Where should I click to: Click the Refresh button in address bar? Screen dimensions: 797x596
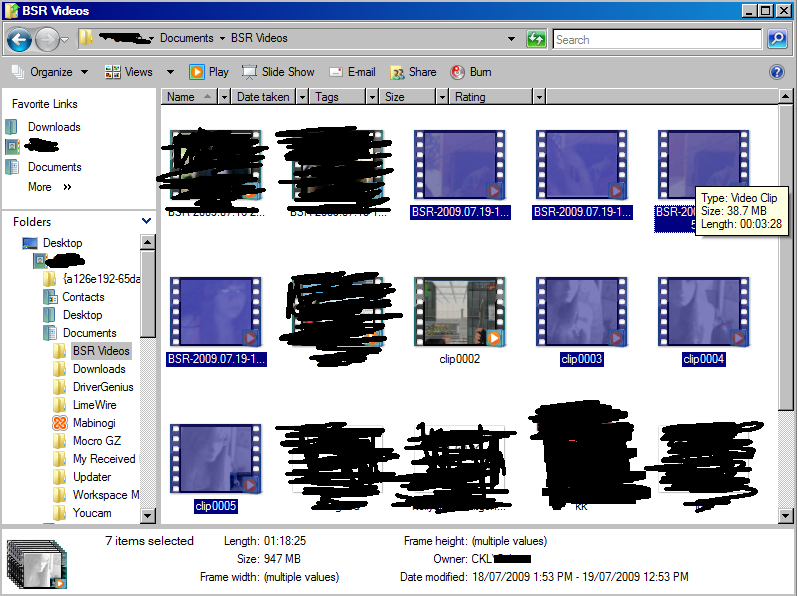coord(536,39)
